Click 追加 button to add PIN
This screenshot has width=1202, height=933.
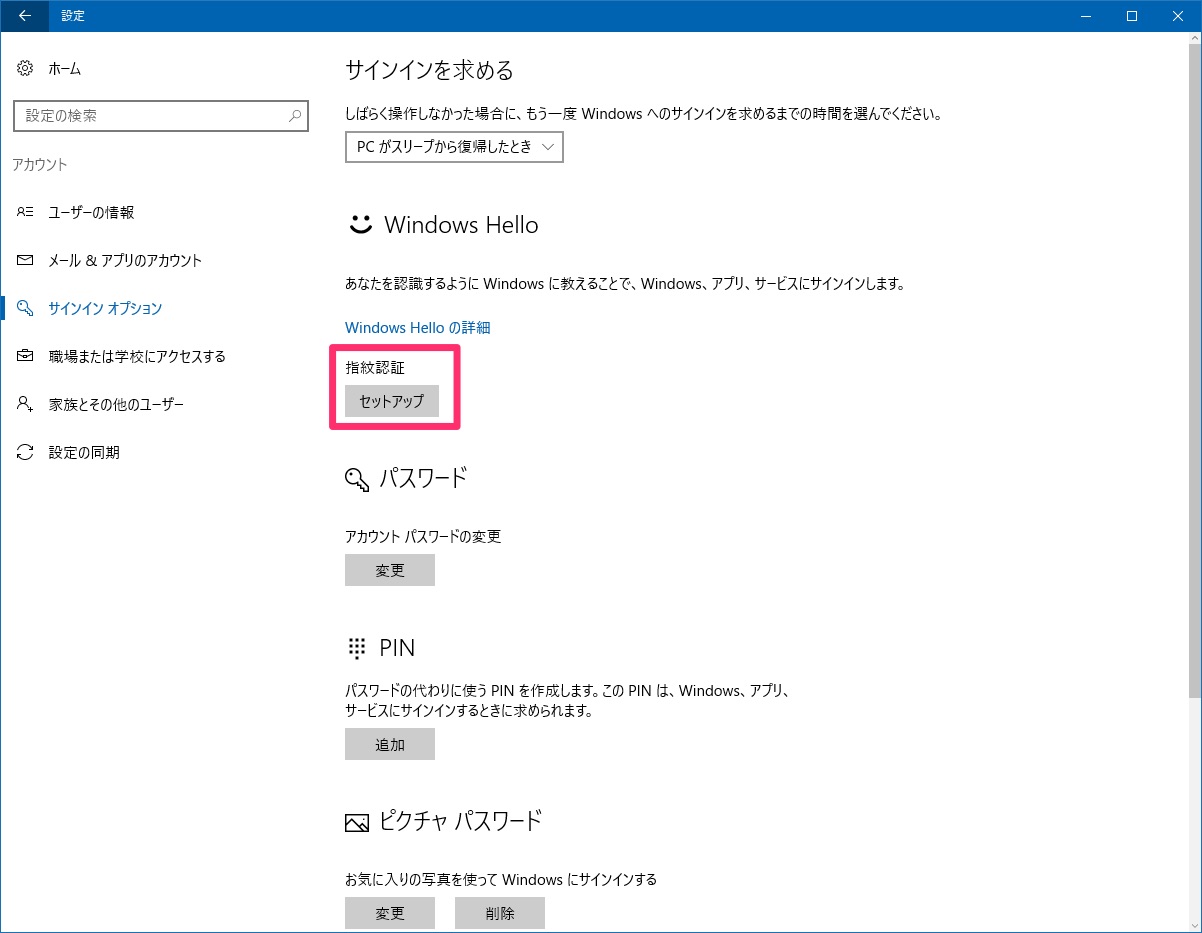tap(390, 744)
